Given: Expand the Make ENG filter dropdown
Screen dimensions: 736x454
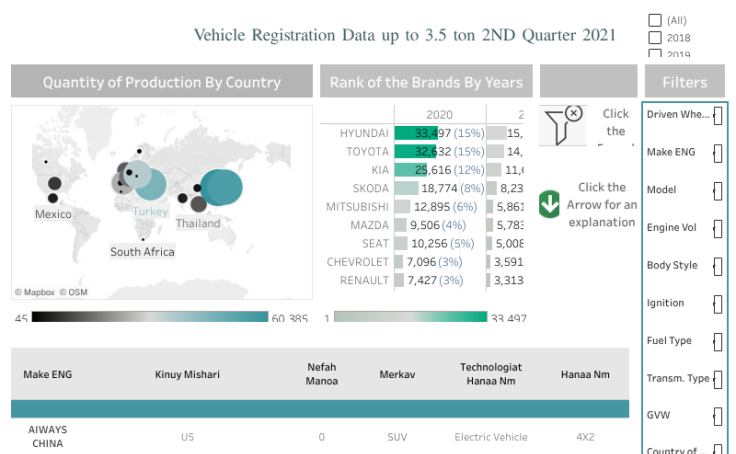Looking at the screenshot, I should click(718, 153).
